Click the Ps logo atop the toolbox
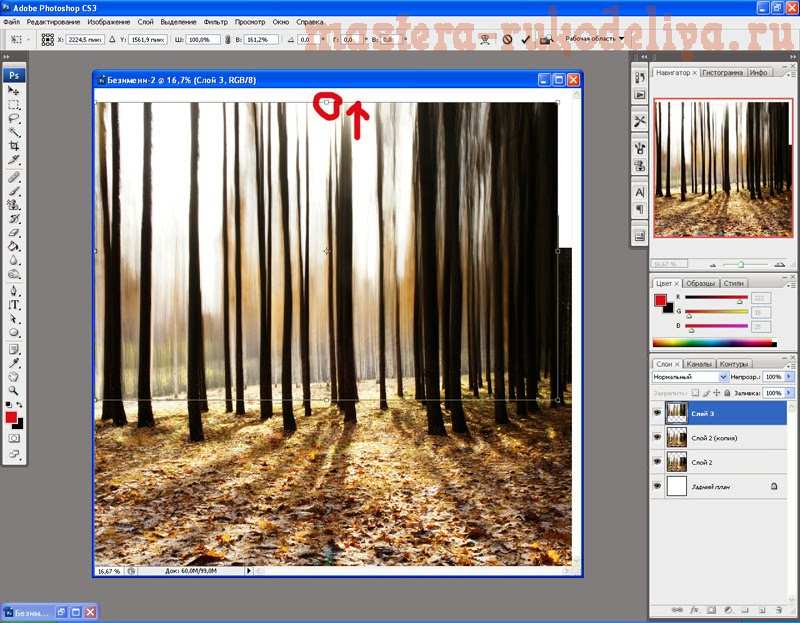The height and width of the screenshot is (623, 800). (14, 75)
